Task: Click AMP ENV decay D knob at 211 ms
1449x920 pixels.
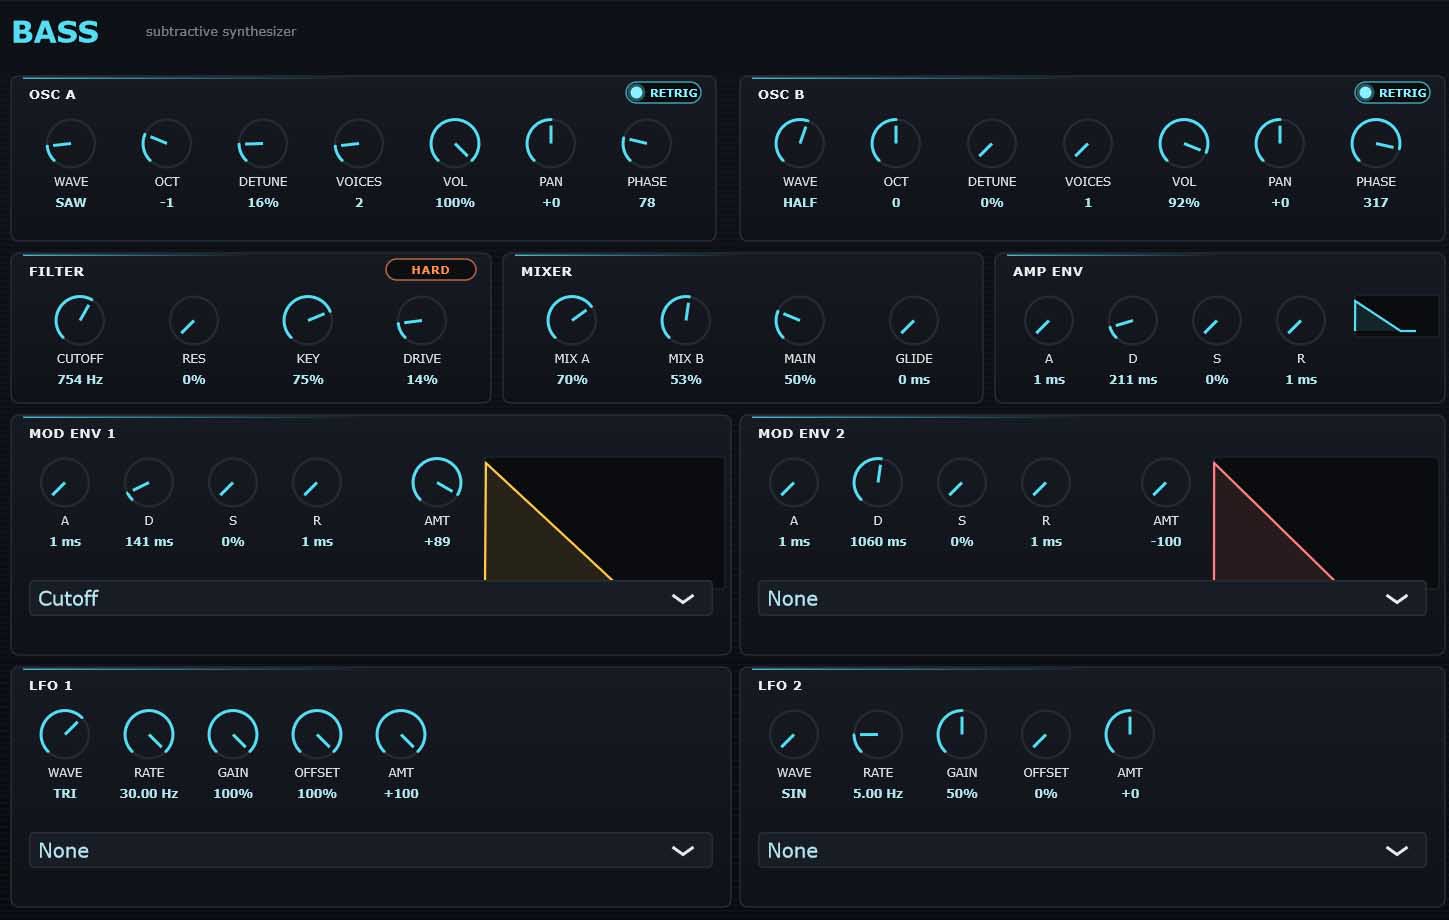Action: (x=1133, y=321)
